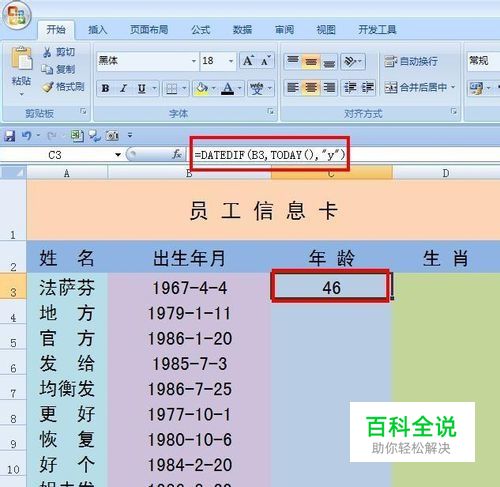Screen dimensions: 500x487
Task: Click the Paste clipboard icon
Action: (x=22, y=59)
